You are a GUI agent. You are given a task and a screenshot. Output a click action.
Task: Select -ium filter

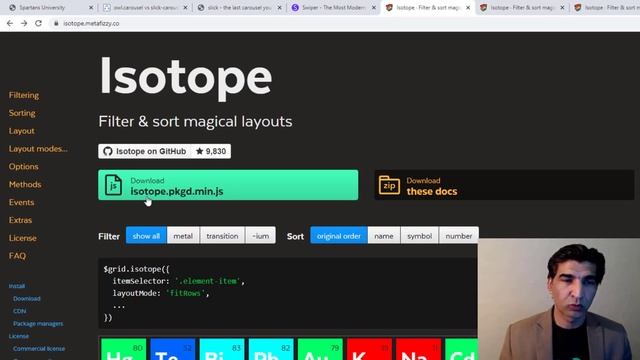coord(260,236)
